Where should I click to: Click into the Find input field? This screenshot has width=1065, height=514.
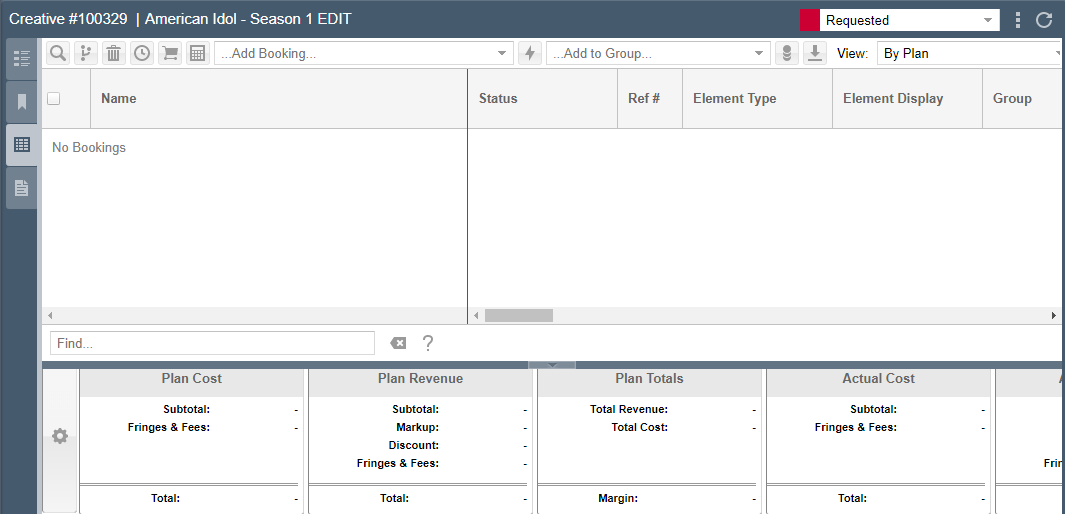coord(212,343)
